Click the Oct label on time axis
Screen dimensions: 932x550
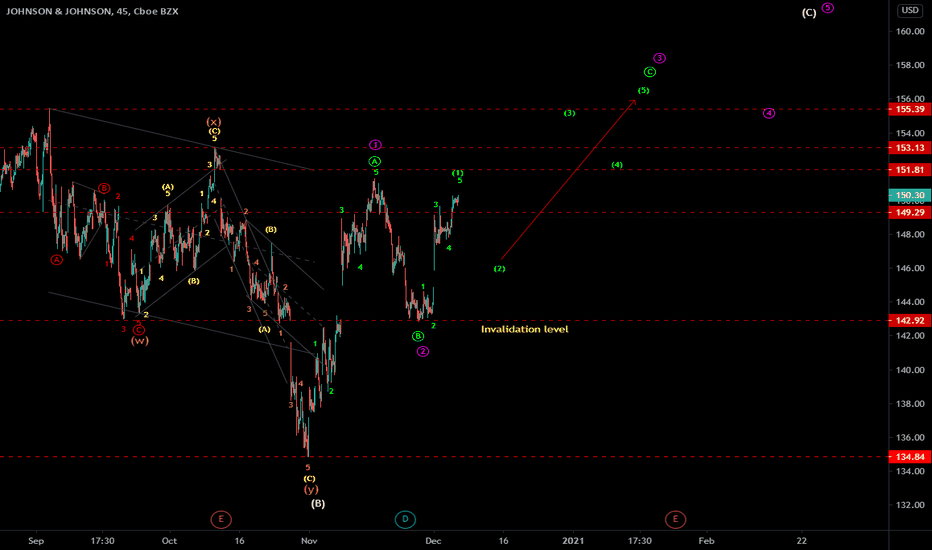click(x=169, y=540)
